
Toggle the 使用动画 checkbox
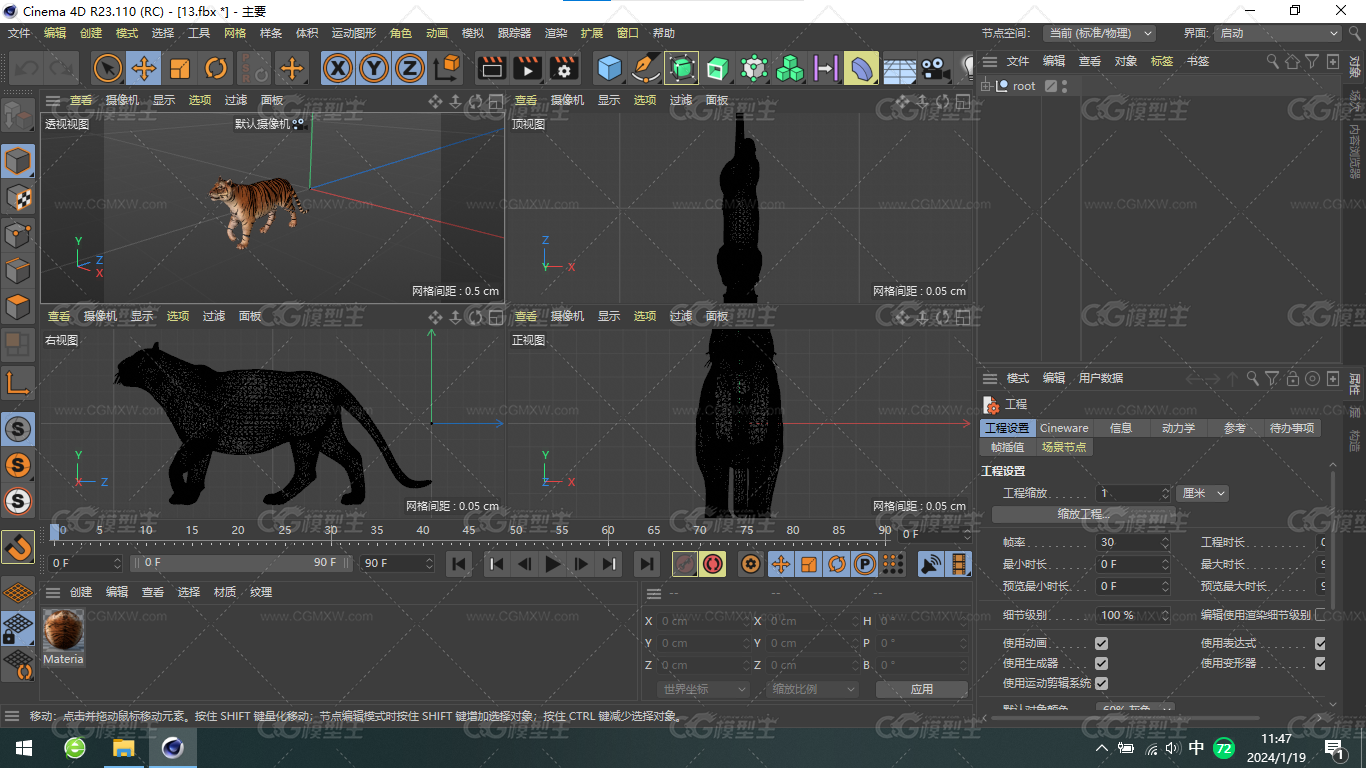pyautogui.click(x=1101, y=643)
